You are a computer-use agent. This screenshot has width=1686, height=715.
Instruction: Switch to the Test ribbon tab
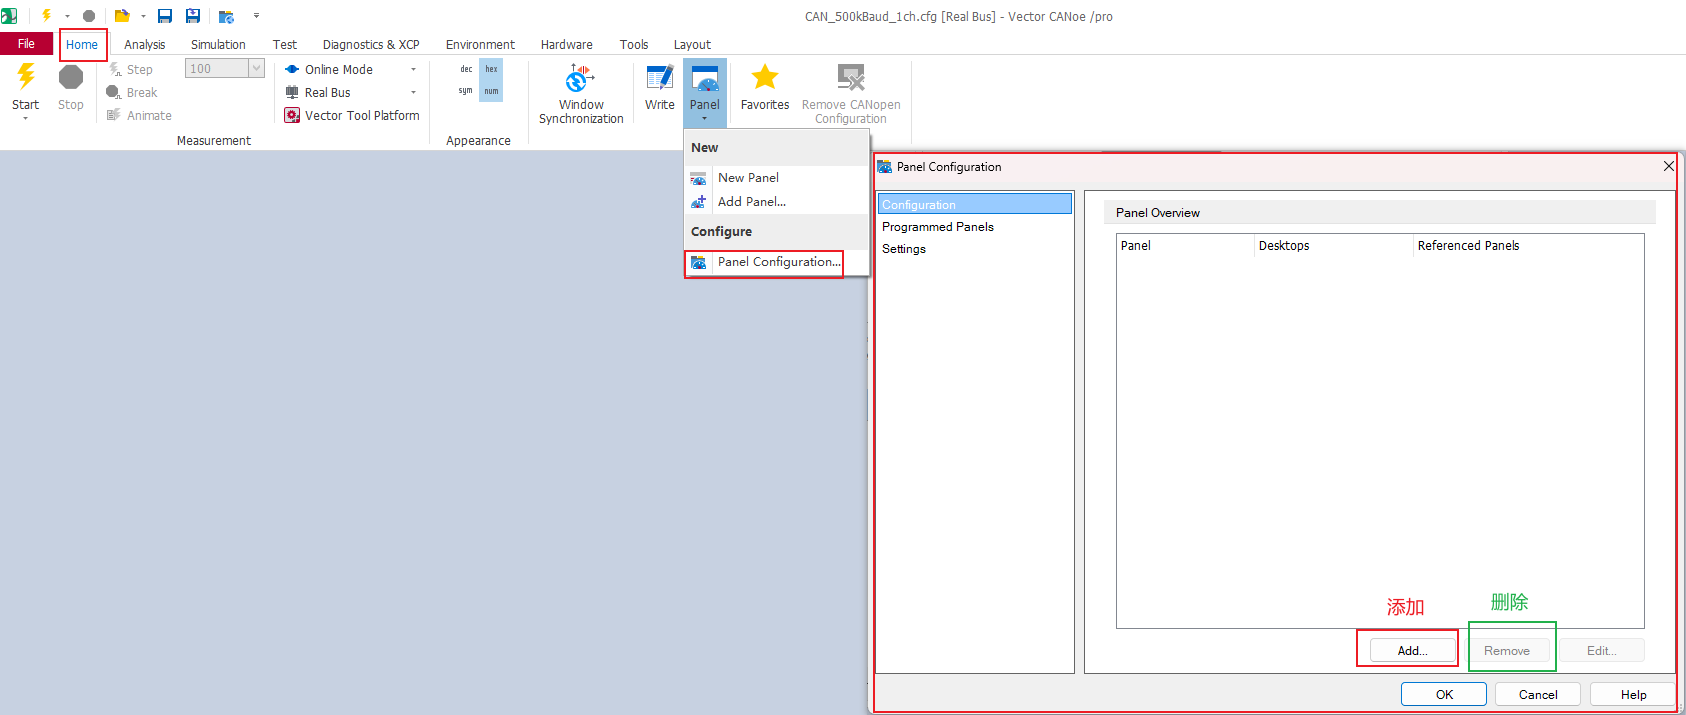[x=285, y=44]
